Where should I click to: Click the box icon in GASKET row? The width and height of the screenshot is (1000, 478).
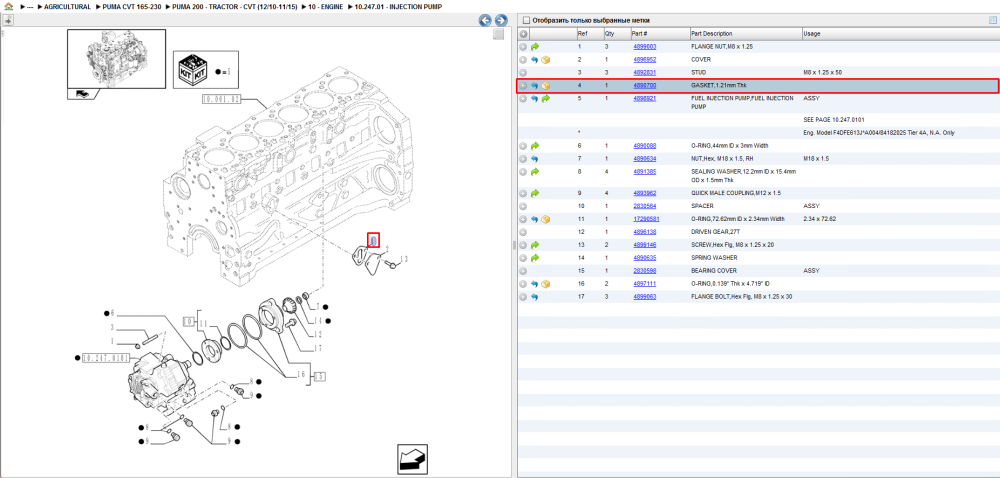pyautogui.click(x=545, y=85)
